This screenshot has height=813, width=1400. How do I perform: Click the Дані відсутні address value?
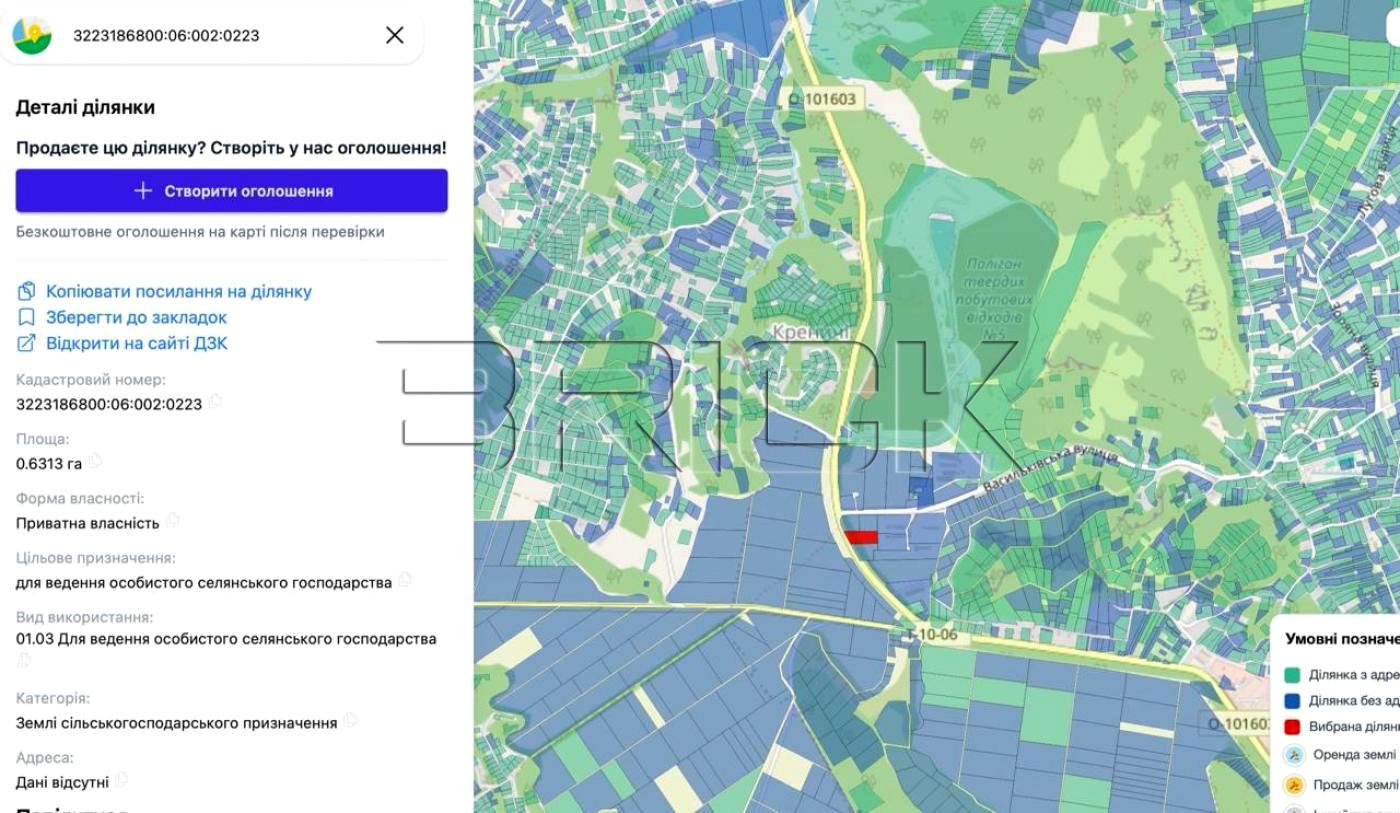tap(62, 782)
